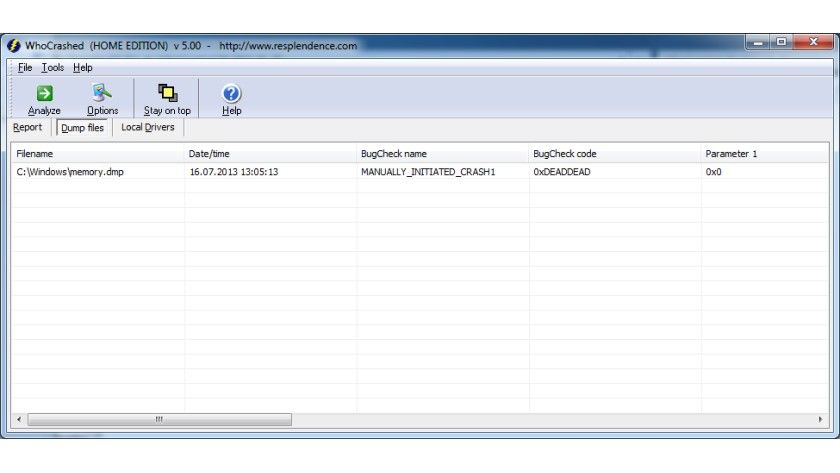840x473 pixels.
Task: Click the WhoCrashed lightning title bar icon
Action: tap(13, 46)
